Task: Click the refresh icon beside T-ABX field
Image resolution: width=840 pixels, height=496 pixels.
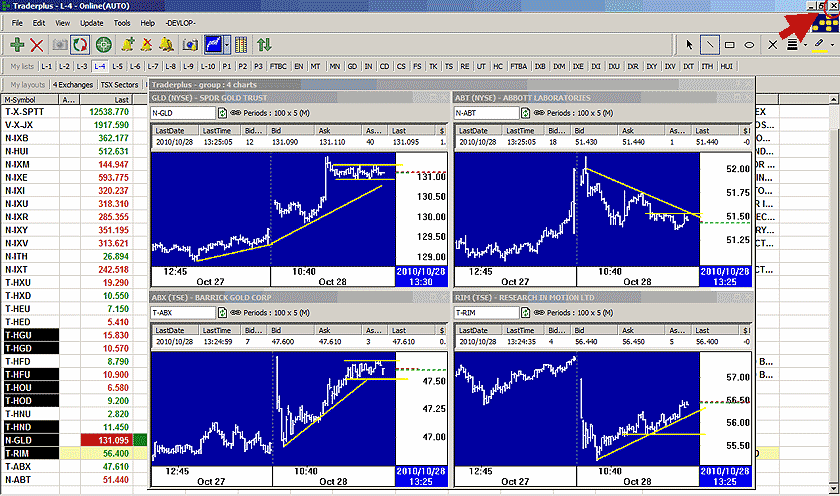Action: click(x=222, y=313)
